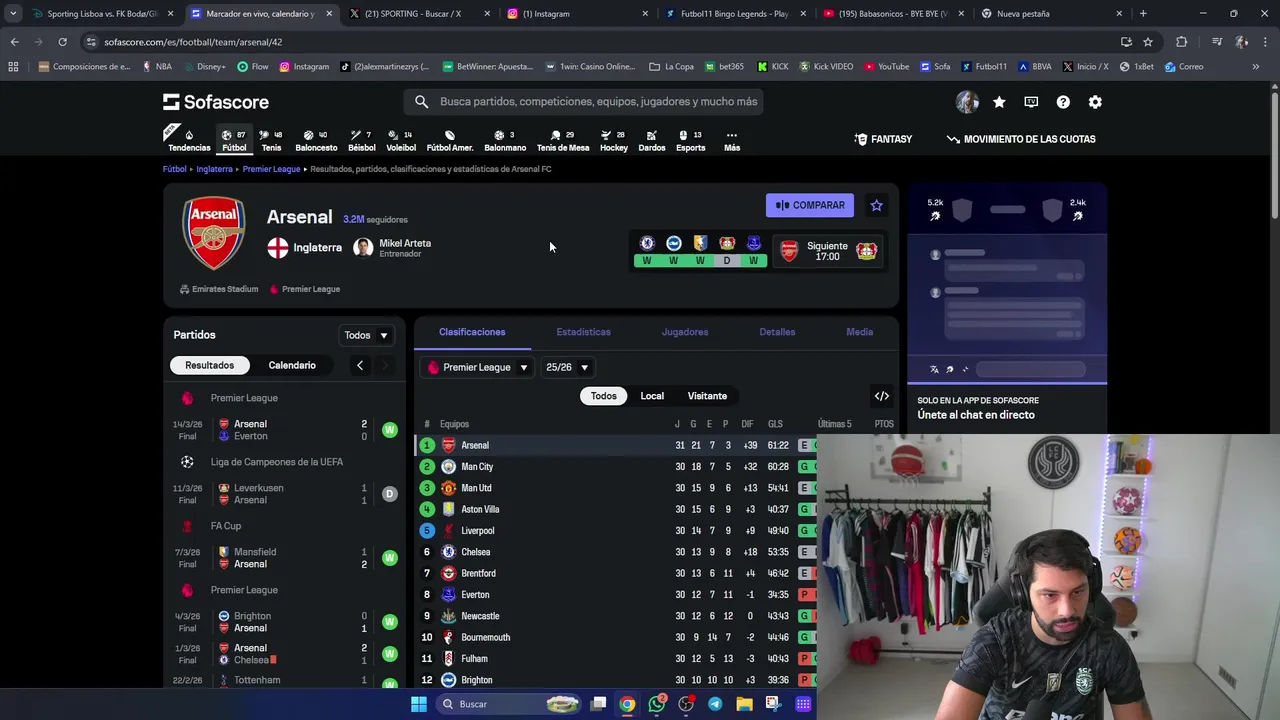Screen dimensions: 1280x720
Task: Open the bet365 bookmark
Action: (x=724, y=67)
